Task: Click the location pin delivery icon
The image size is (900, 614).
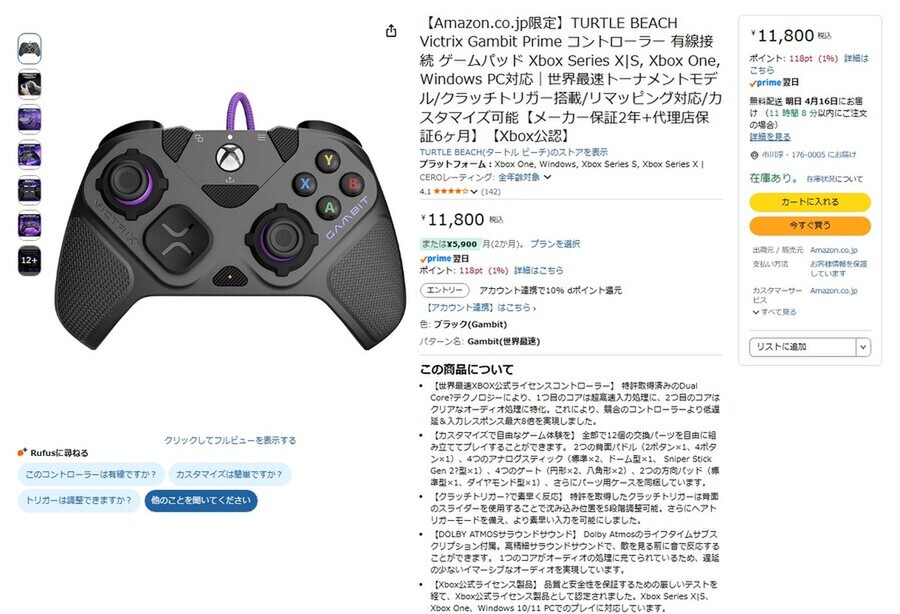Action: coord(754,155)
